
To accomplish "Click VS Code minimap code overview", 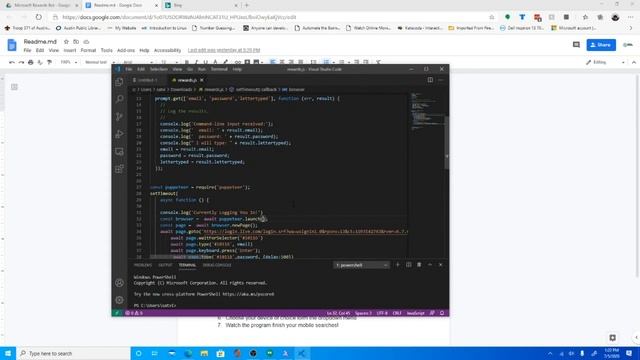I will 427,112.
